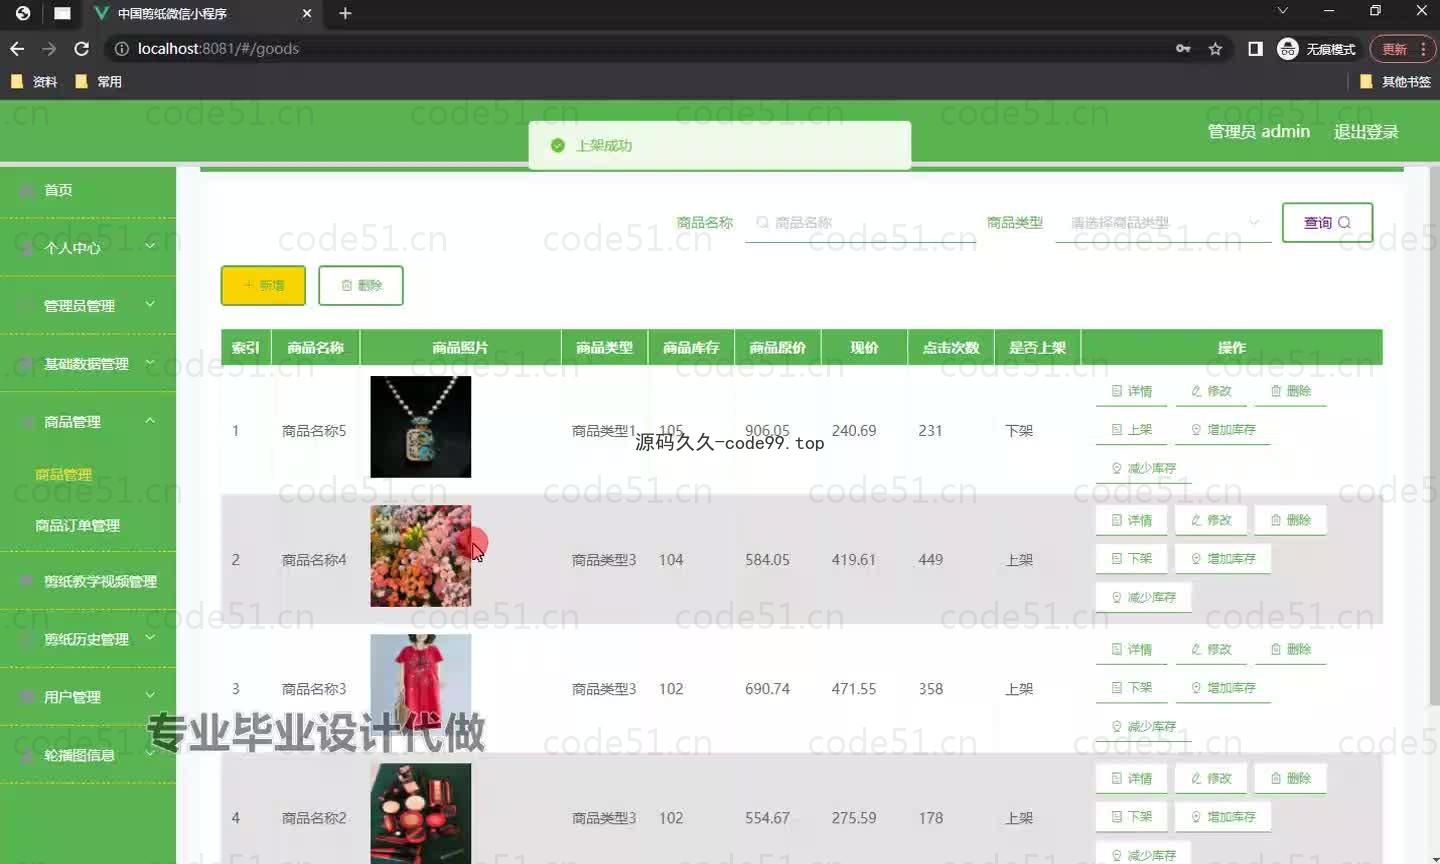The image size is (1440, 864).
Task: Open browser tab search chevron
Action: click(1282, 11)
